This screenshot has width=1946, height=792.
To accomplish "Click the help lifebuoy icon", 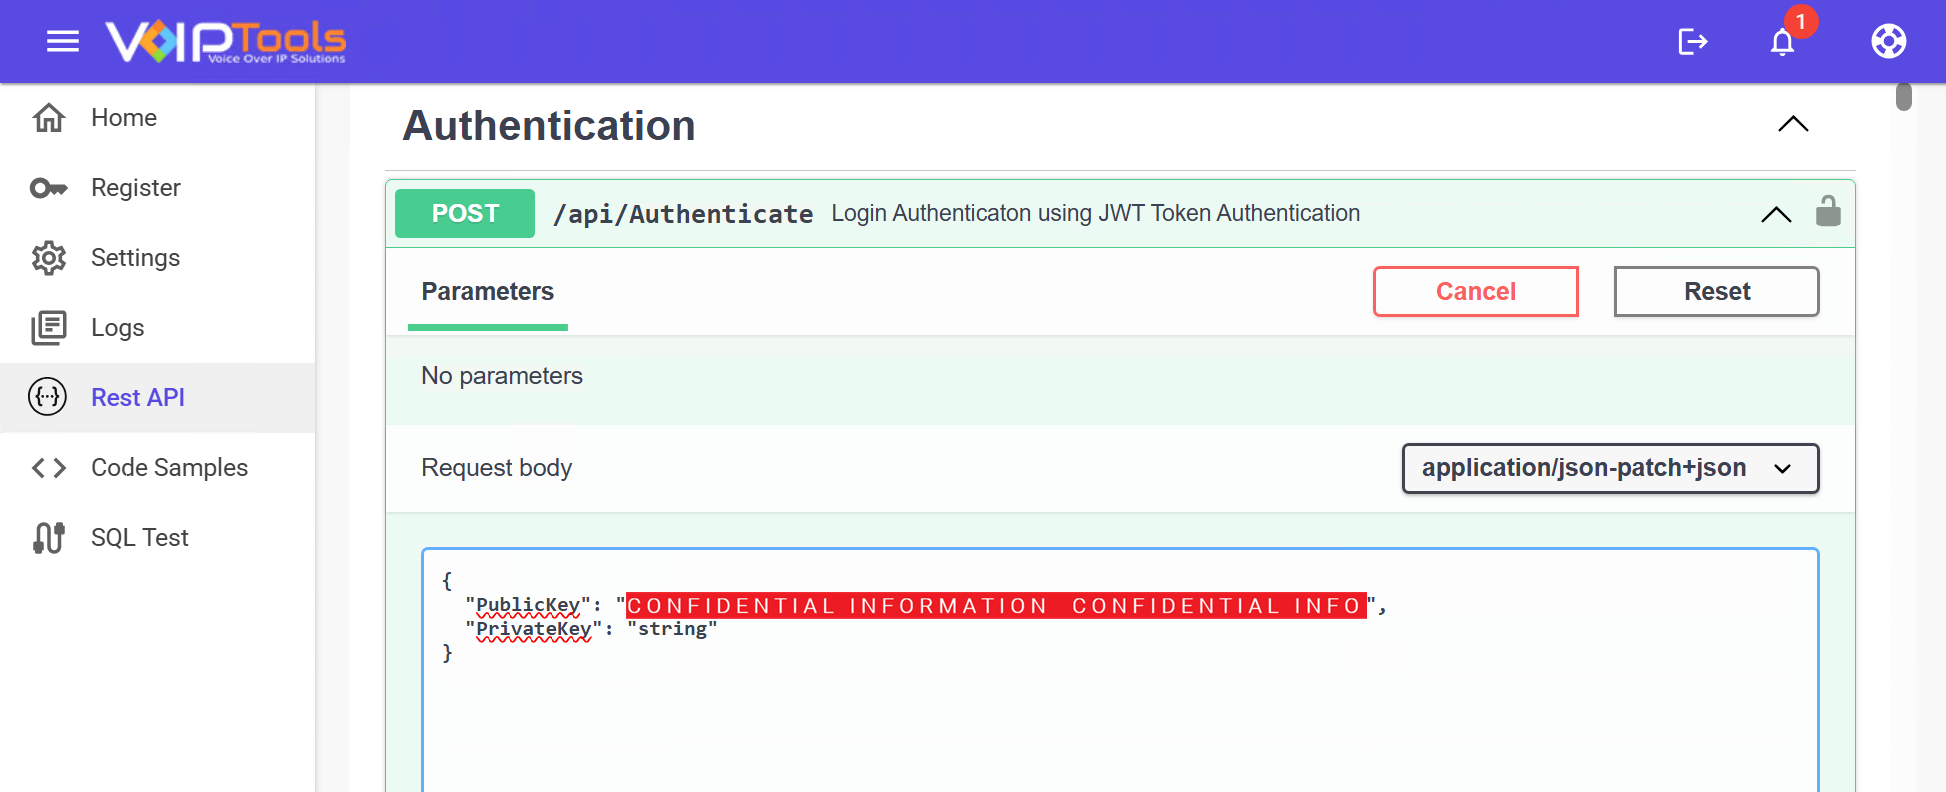I will coord(1888,41).
